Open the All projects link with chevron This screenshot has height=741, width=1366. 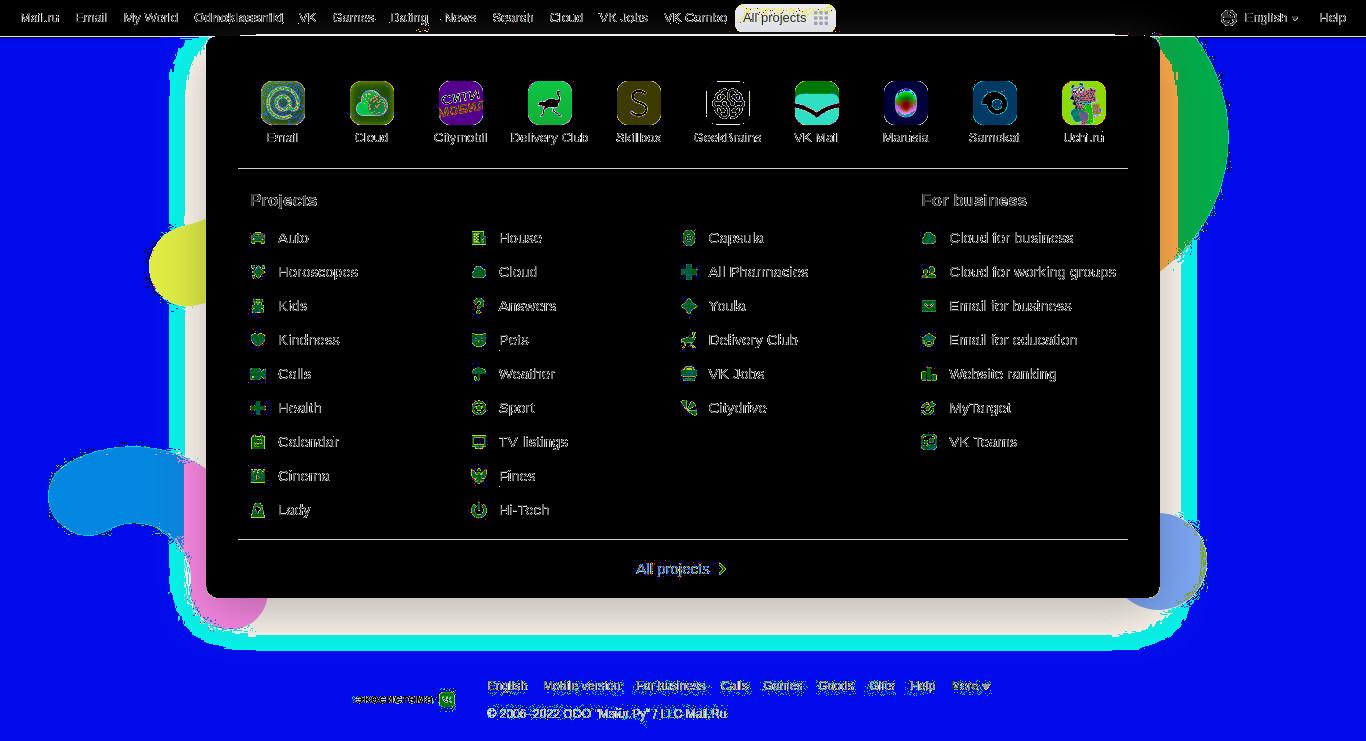682,569
